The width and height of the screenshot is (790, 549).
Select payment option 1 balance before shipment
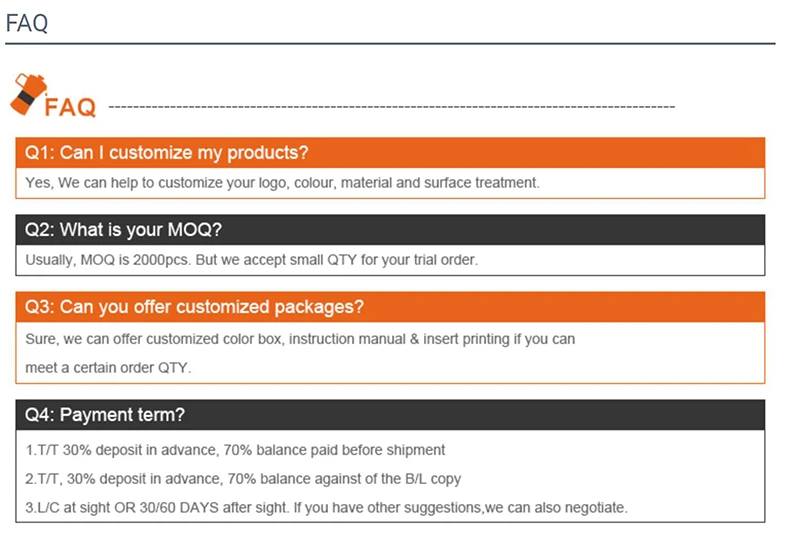coord(236,450)
